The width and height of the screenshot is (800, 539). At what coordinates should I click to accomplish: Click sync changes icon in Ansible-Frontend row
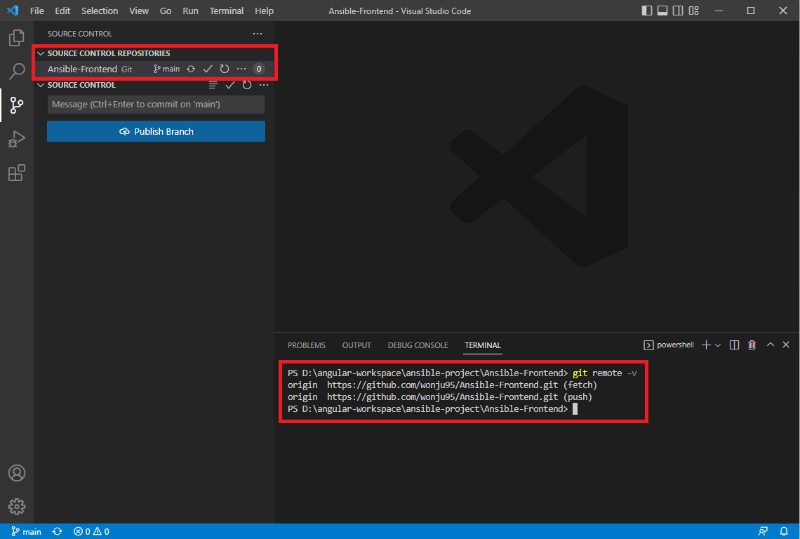(x=191, y=69)
